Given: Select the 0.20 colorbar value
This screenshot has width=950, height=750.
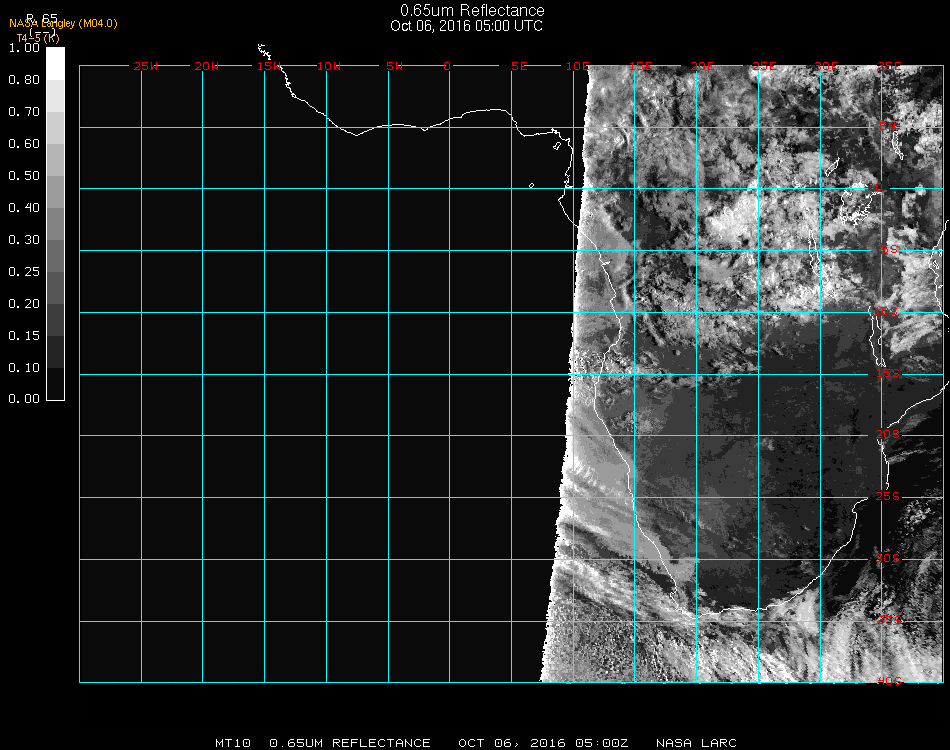Looking at the screenshot, I should pyautogui.click(x=24, y=304).
